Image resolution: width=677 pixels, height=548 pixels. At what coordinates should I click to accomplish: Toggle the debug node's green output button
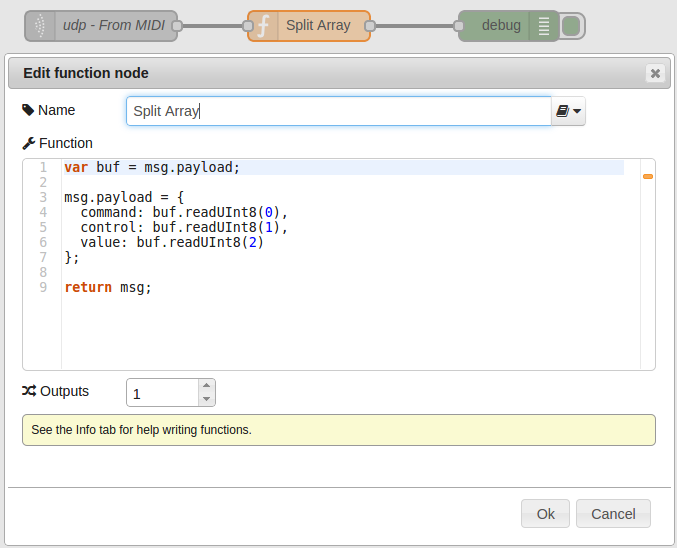pos(571,26)
